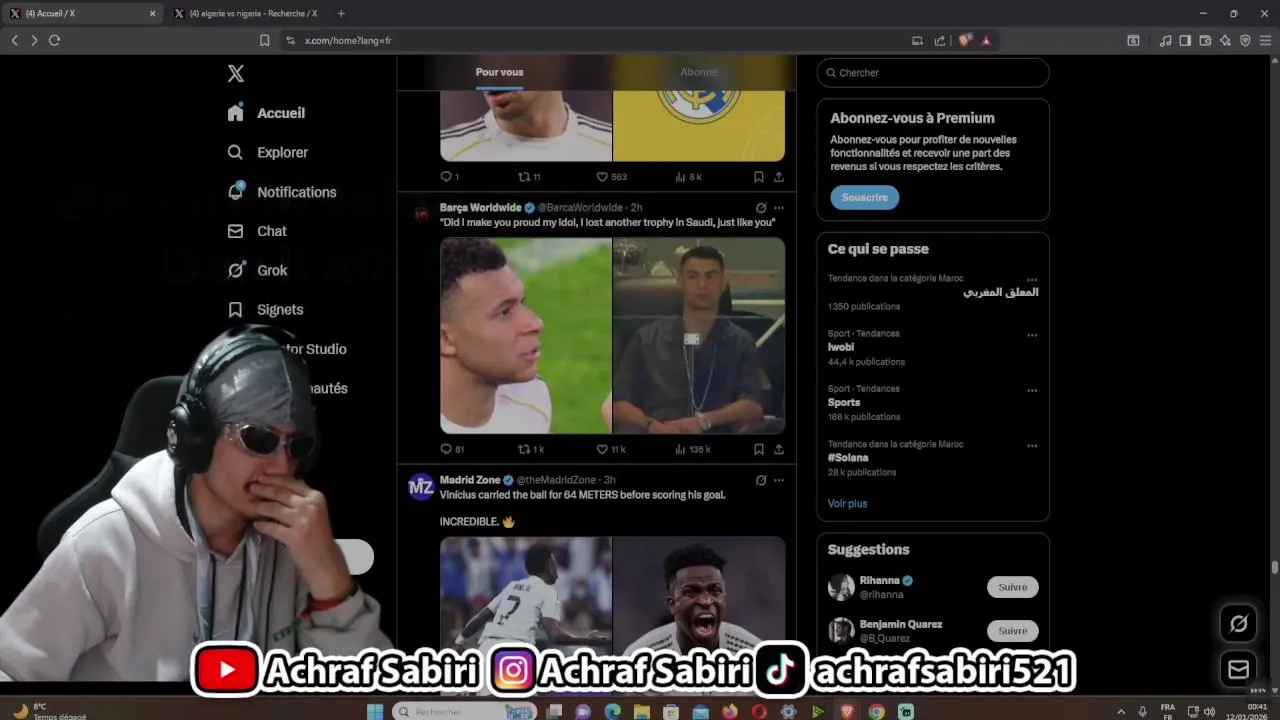Screen dimensions: 1280x720
Task: Switch to the Abonnements timeline tab
Action: coord(698,72)
